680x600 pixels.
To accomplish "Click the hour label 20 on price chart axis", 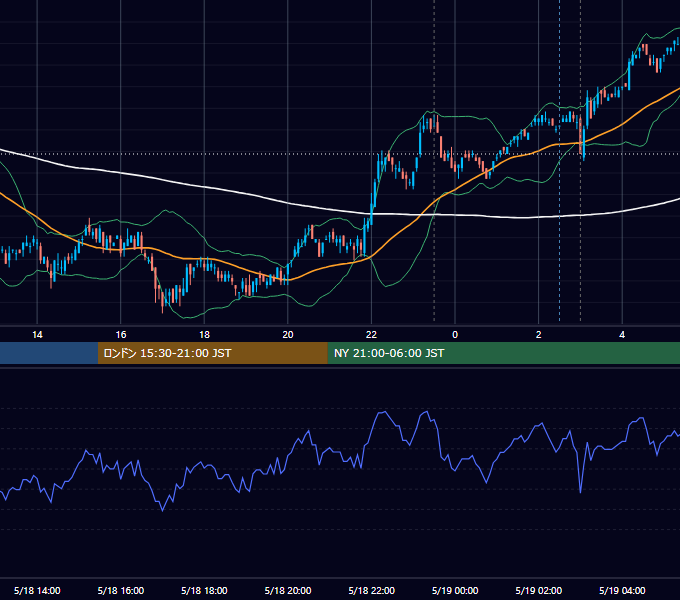I will (x=288, y=335).
